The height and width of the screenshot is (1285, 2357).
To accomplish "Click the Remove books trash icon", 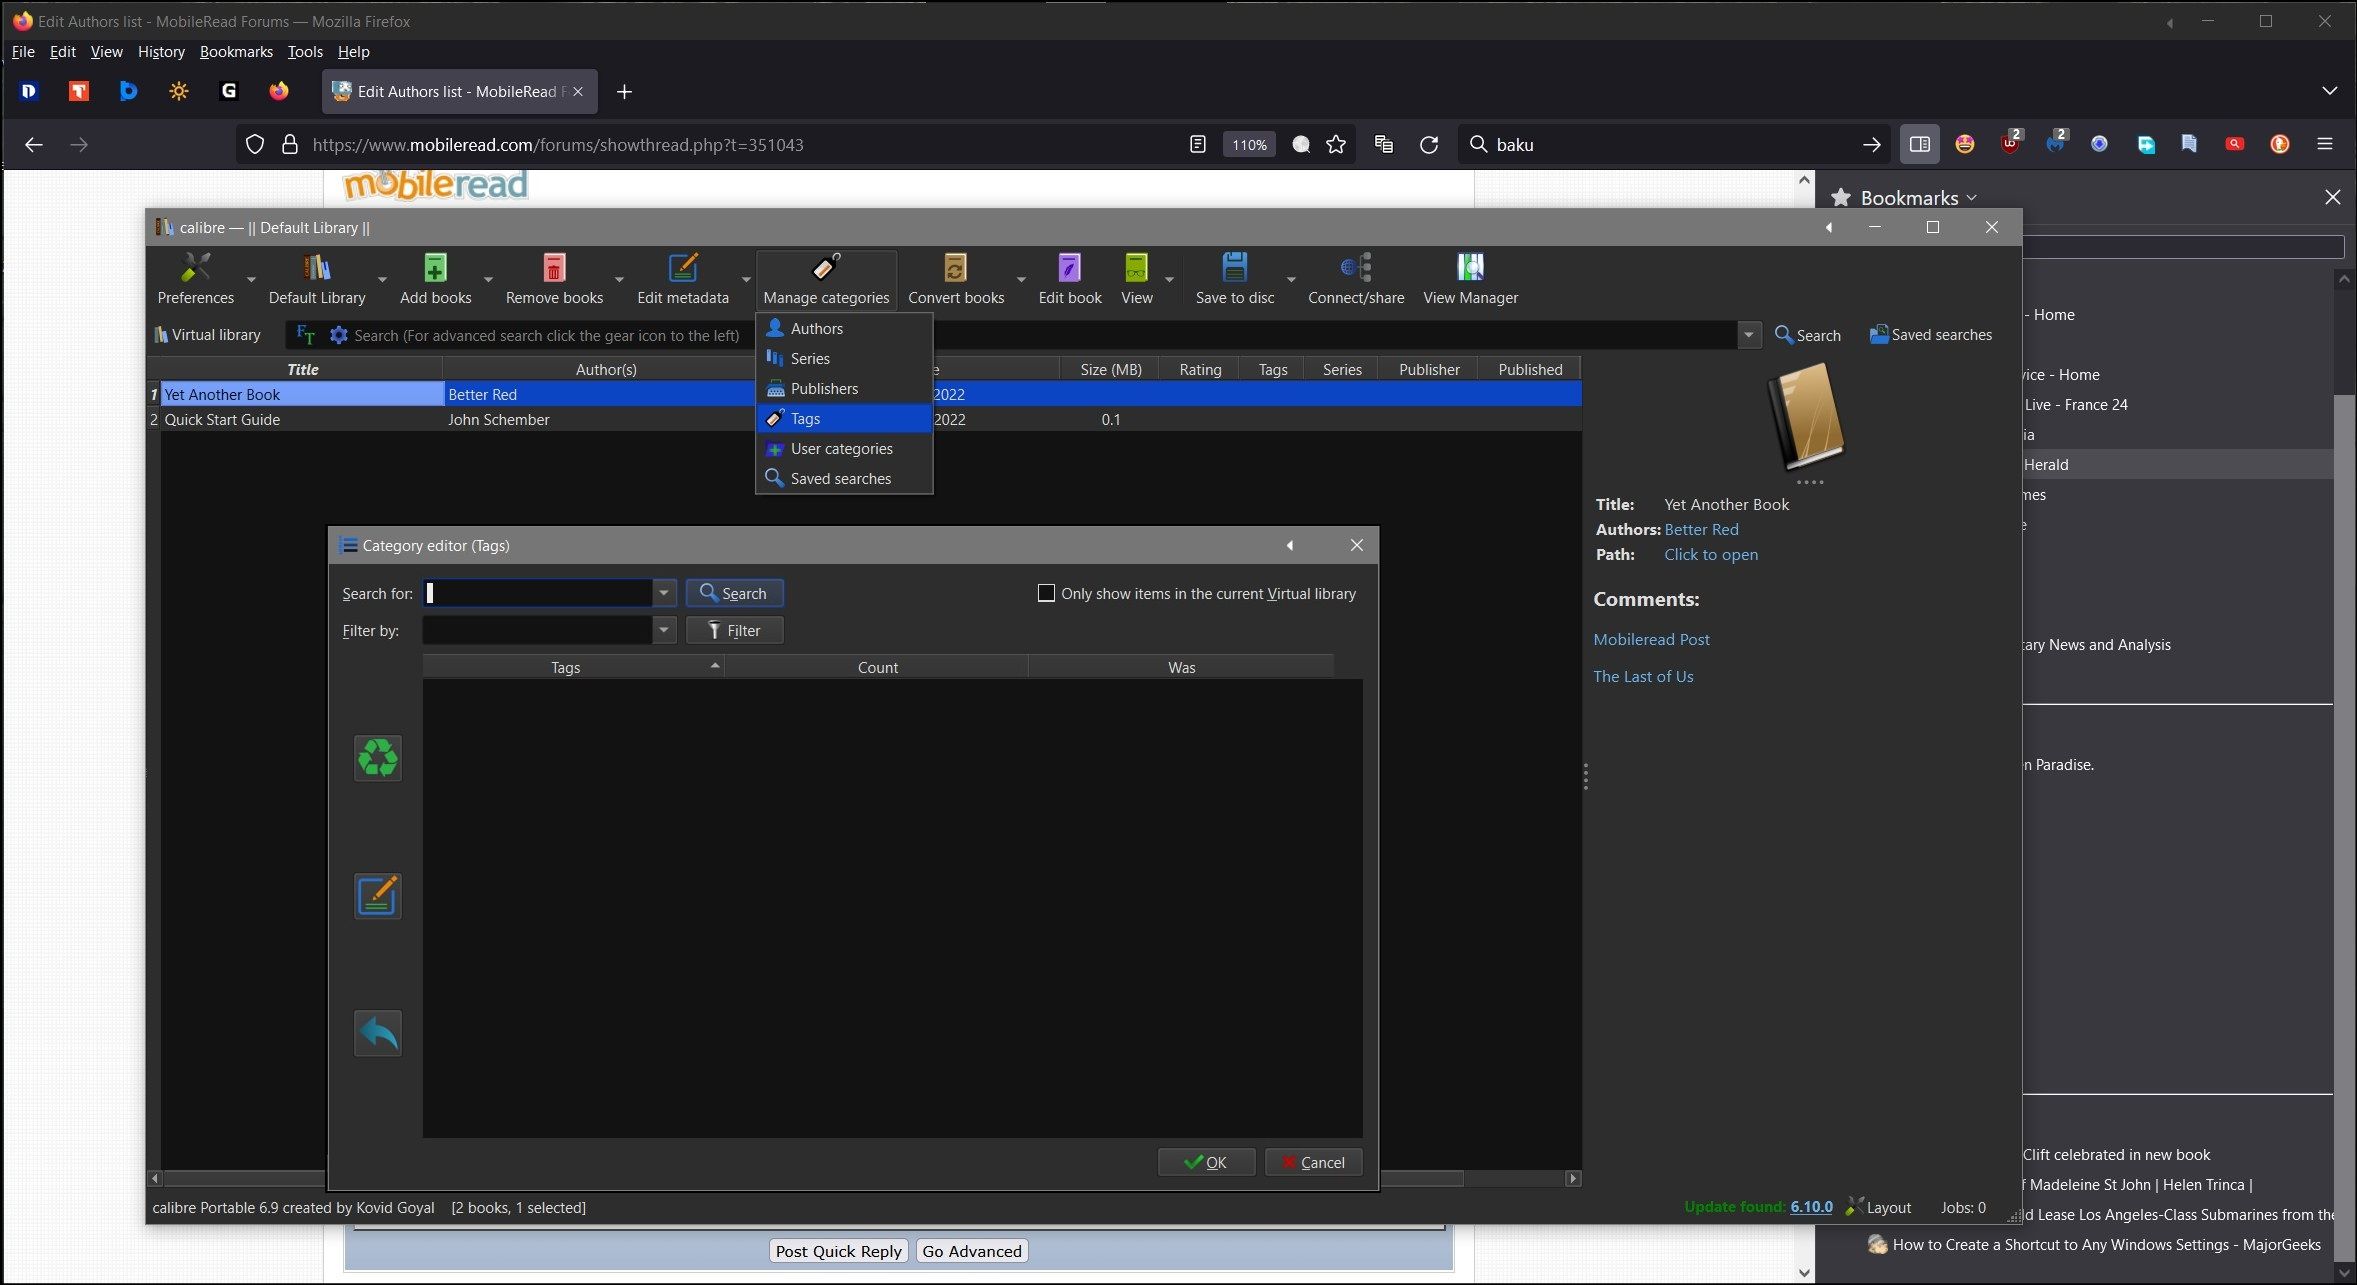I will pos(554,269).
